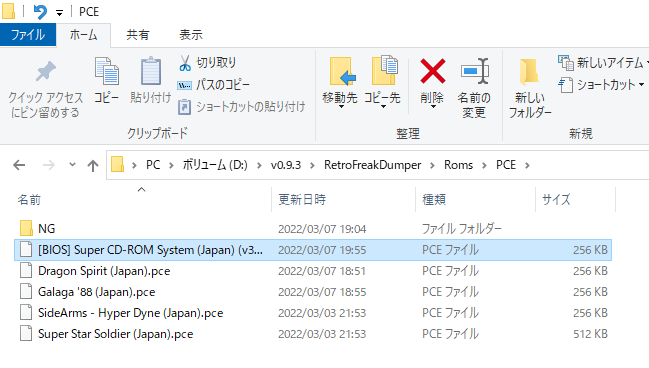Select [BIOS] Super CD-ROM System file

coord(312,250)
